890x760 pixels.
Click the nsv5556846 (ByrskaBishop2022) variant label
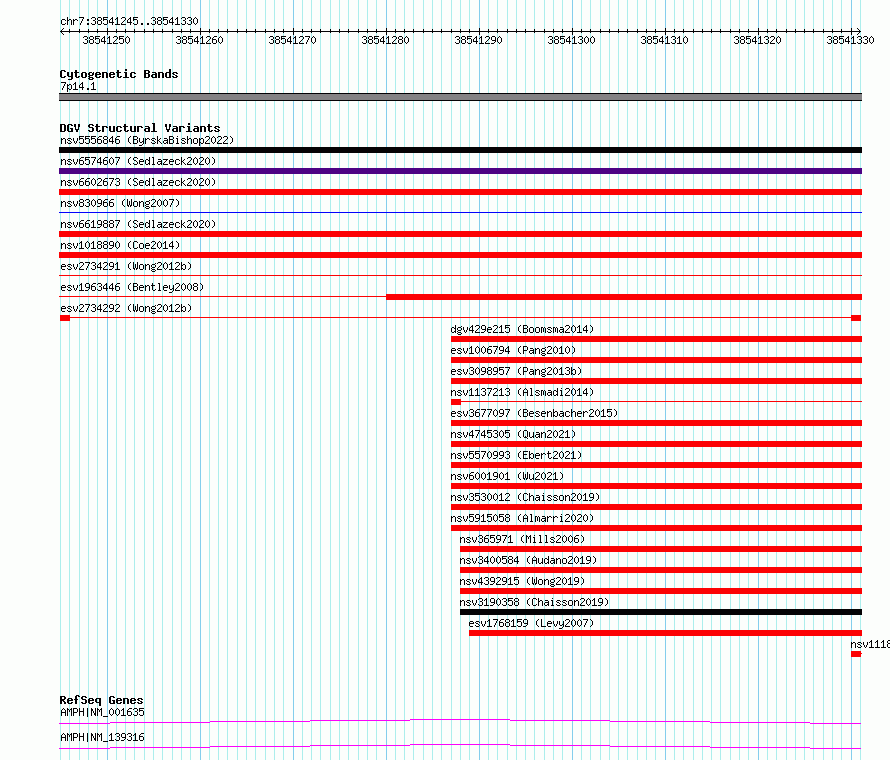147,140
